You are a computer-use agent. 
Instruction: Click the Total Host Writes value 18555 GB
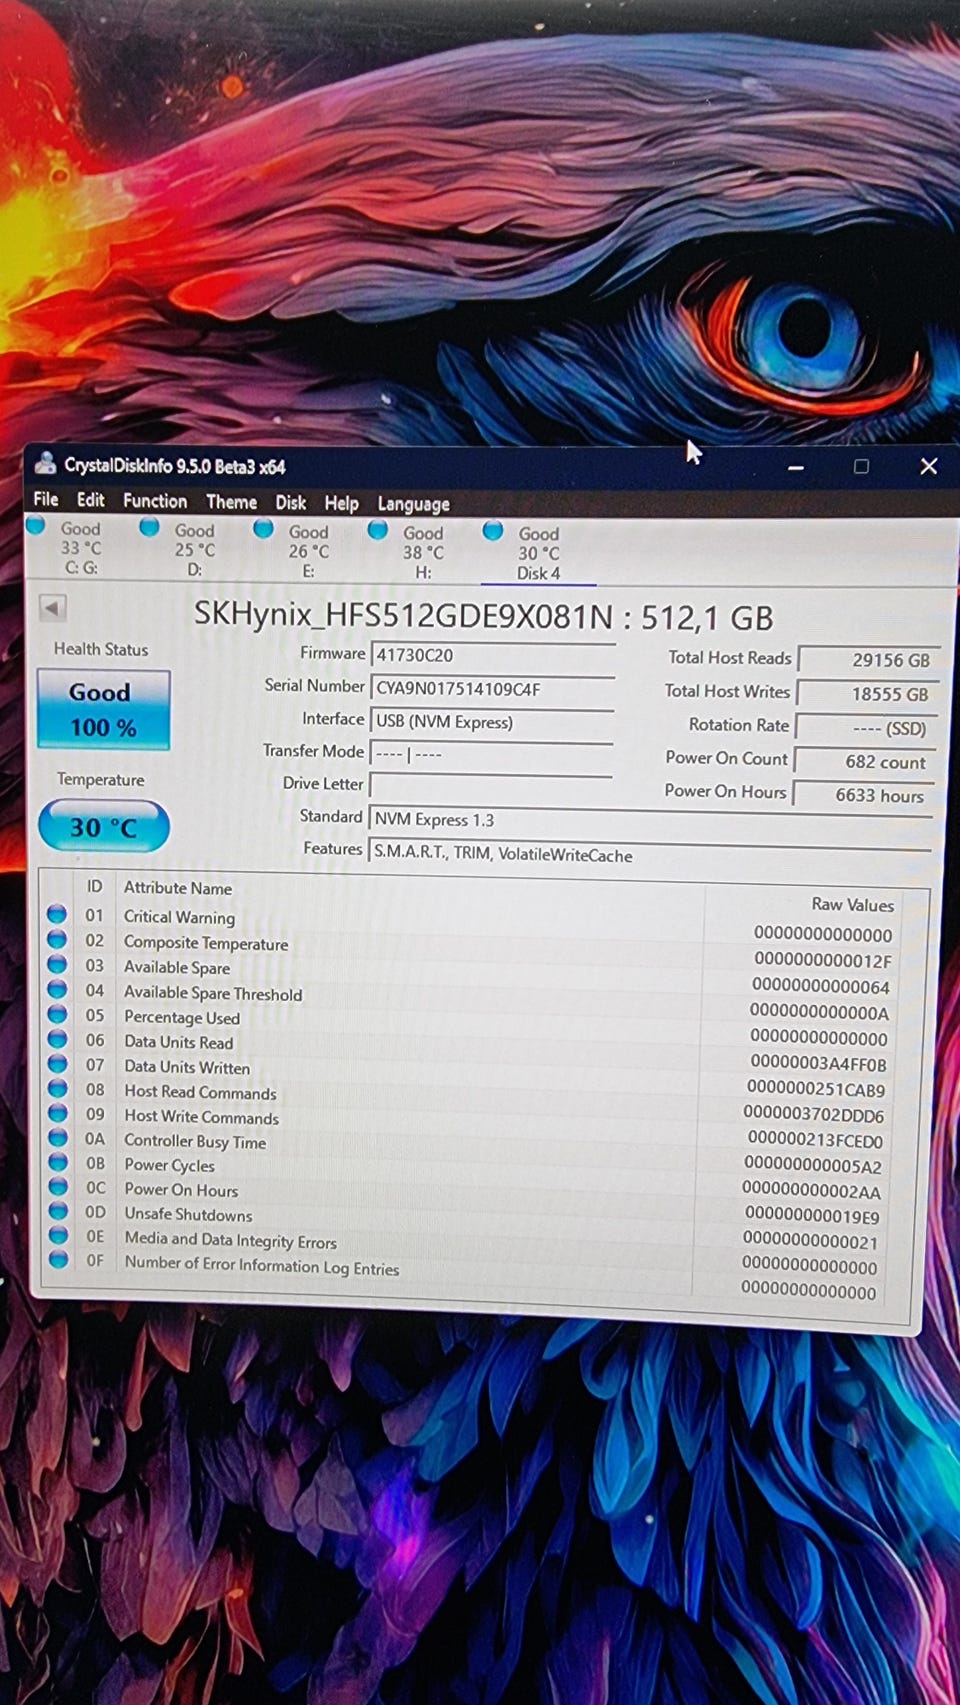pyautogui.click(x=868, y=694)
